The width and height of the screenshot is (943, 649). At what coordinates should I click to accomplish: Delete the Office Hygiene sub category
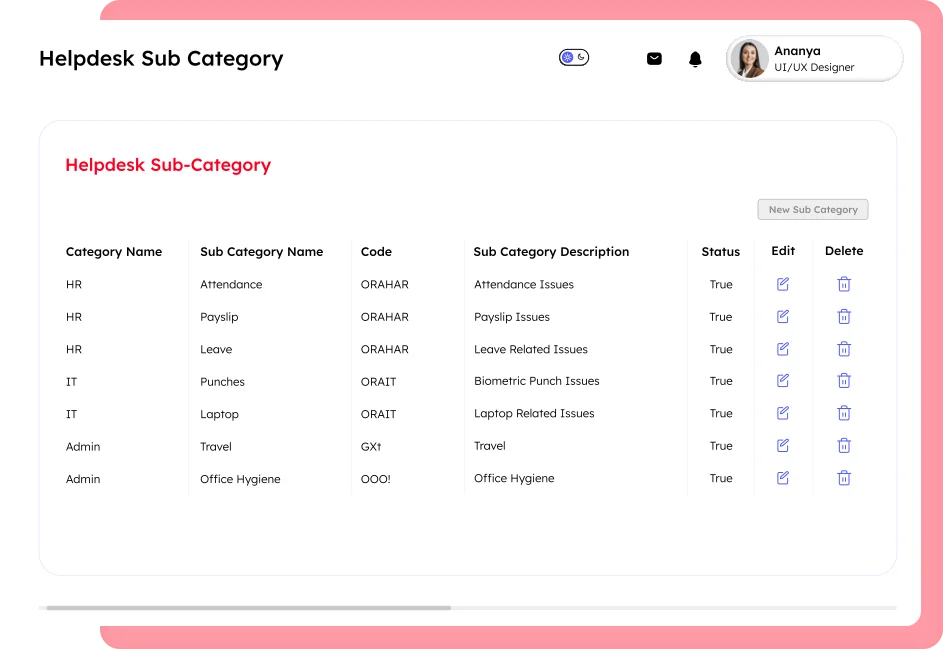pyautogui.click(x=843, y=478)
